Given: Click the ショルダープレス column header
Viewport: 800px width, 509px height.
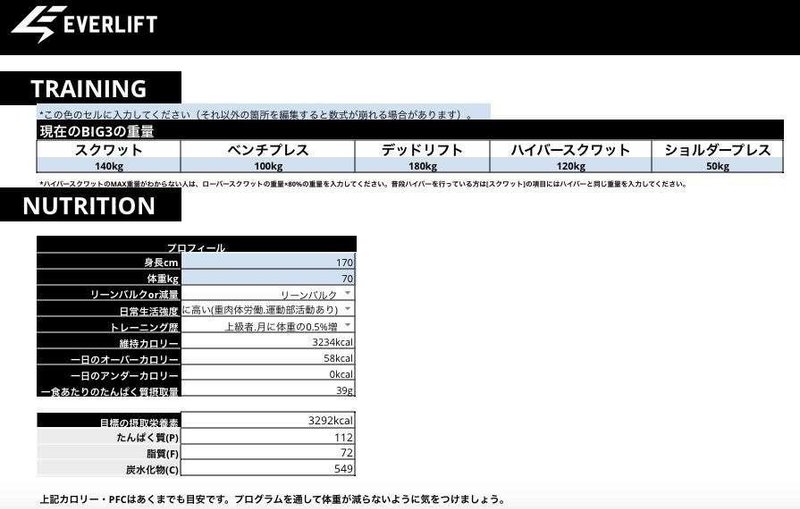Looking at the screenshot, I should [717, 149].
